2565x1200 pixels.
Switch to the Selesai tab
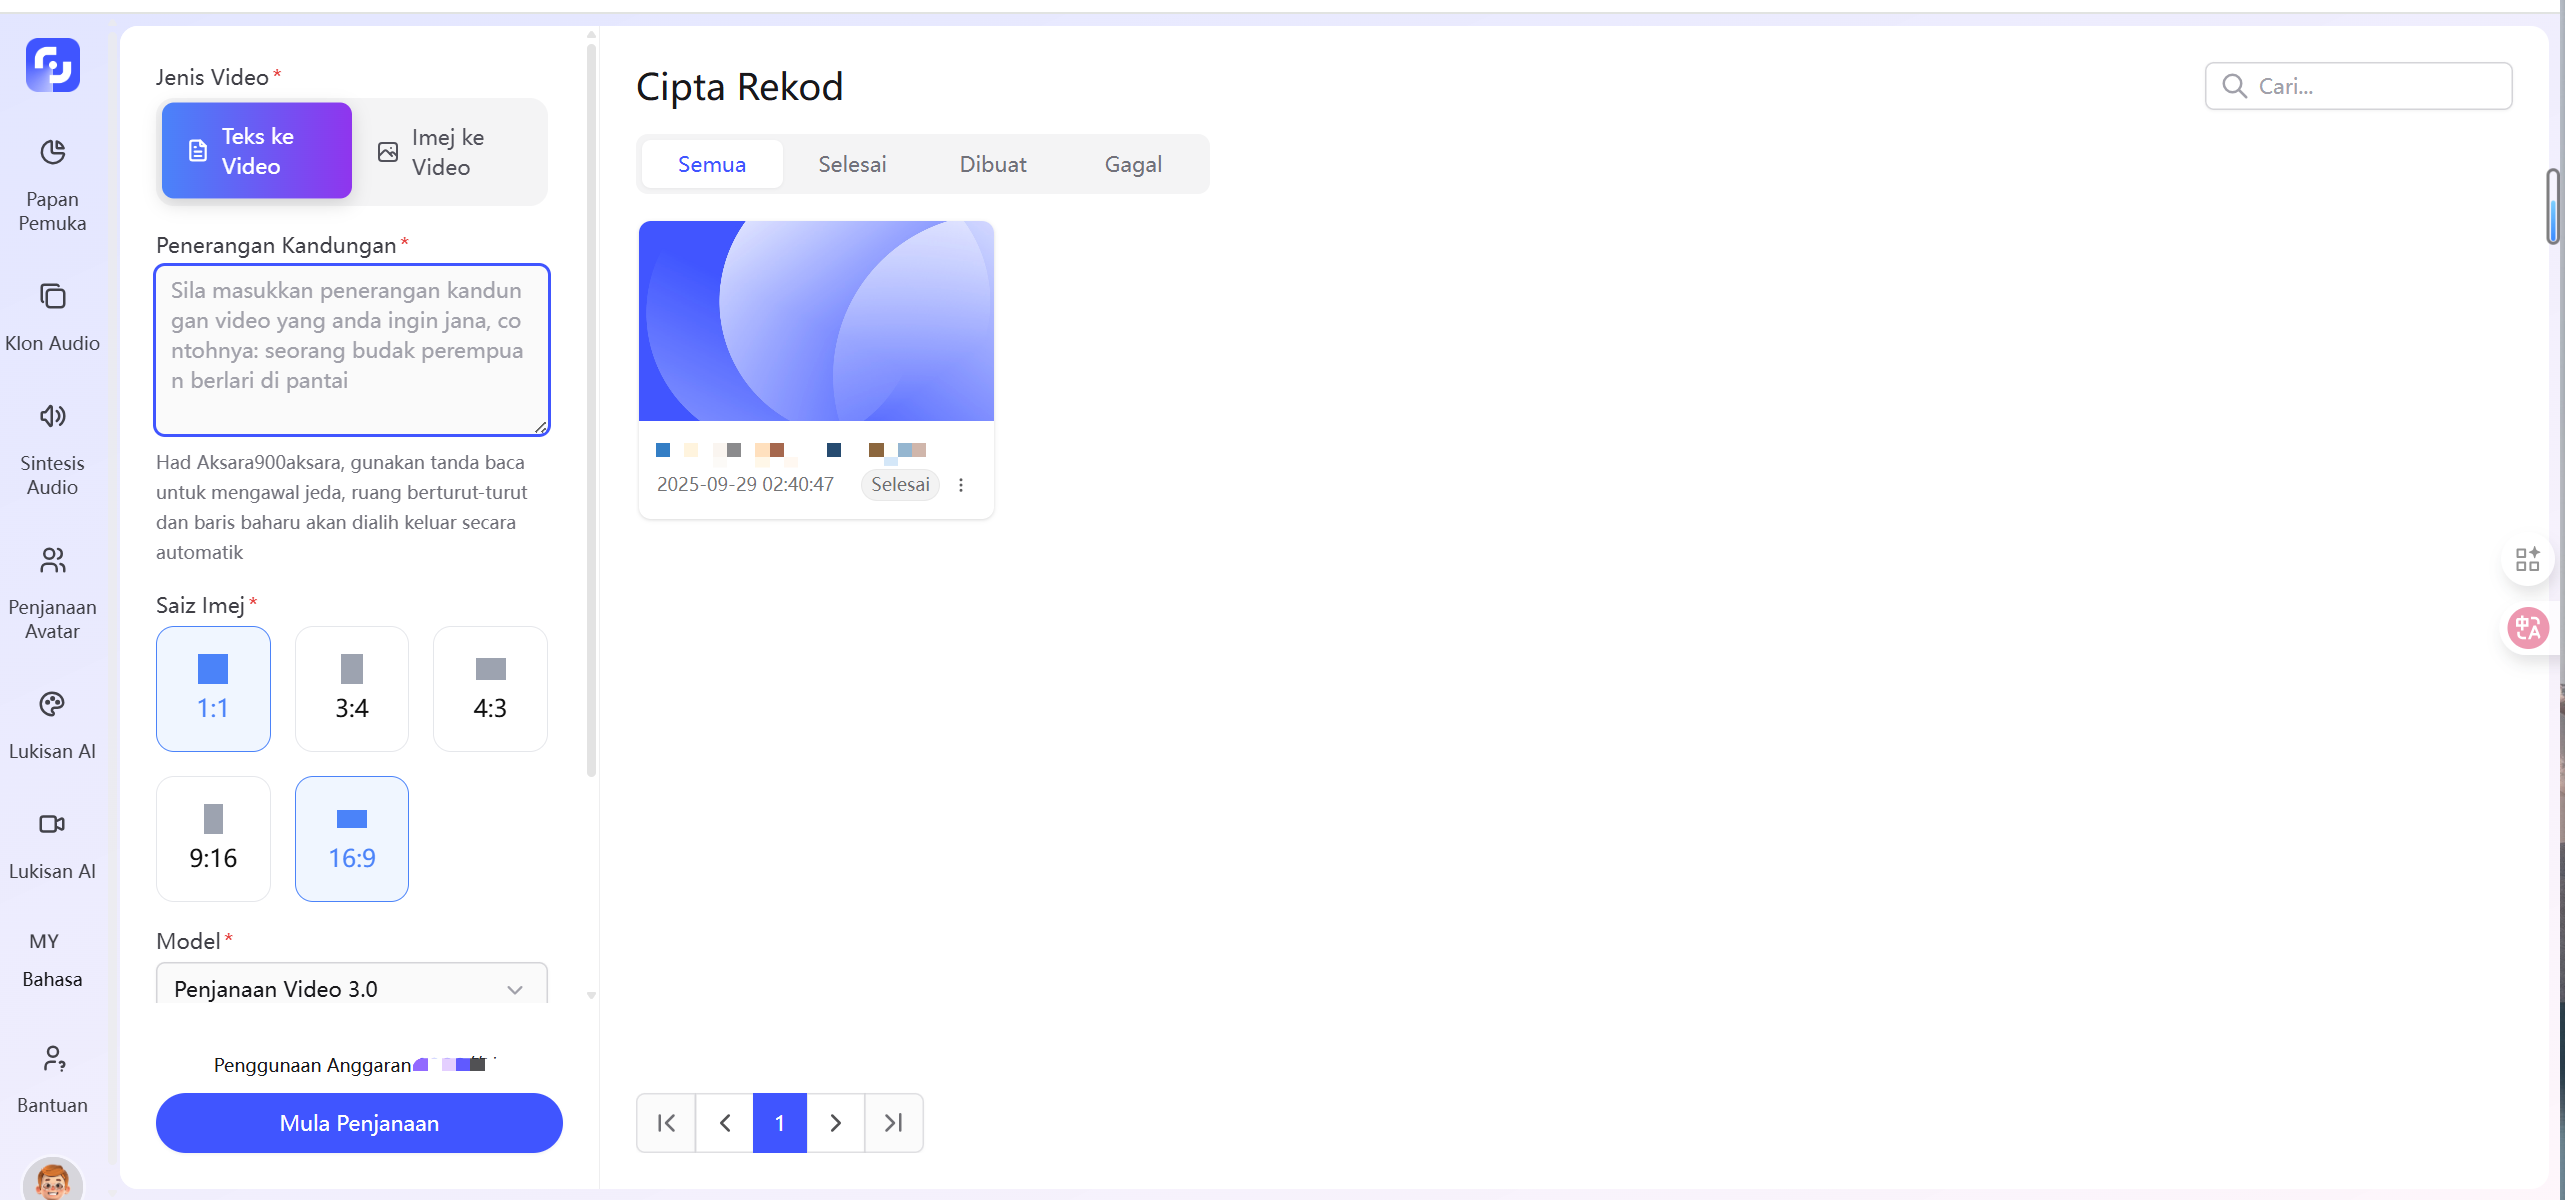click(852, 164)
